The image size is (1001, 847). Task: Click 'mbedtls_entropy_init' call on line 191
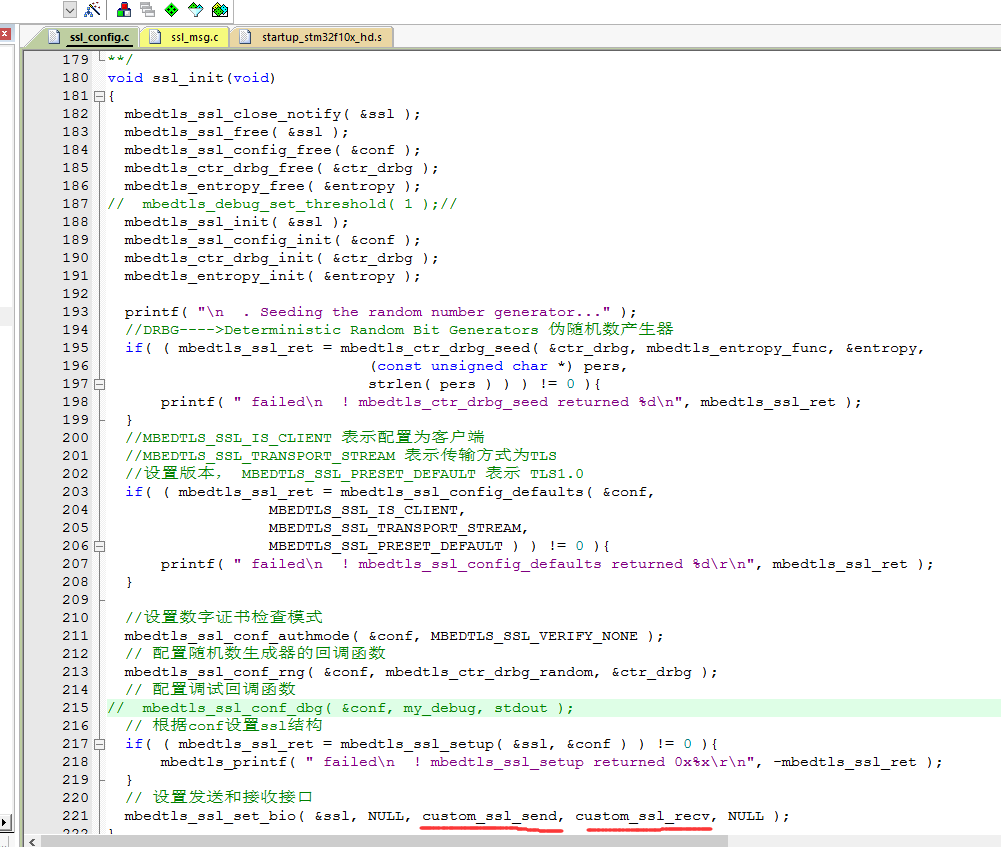(214, 276)
